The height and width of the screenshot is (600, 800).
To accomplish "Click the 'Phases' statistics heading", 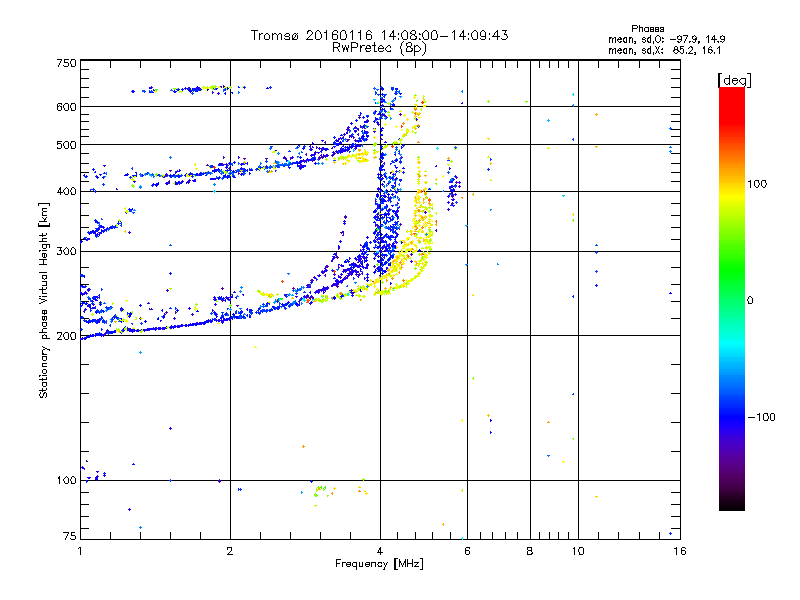I will [x=648, y=29].
